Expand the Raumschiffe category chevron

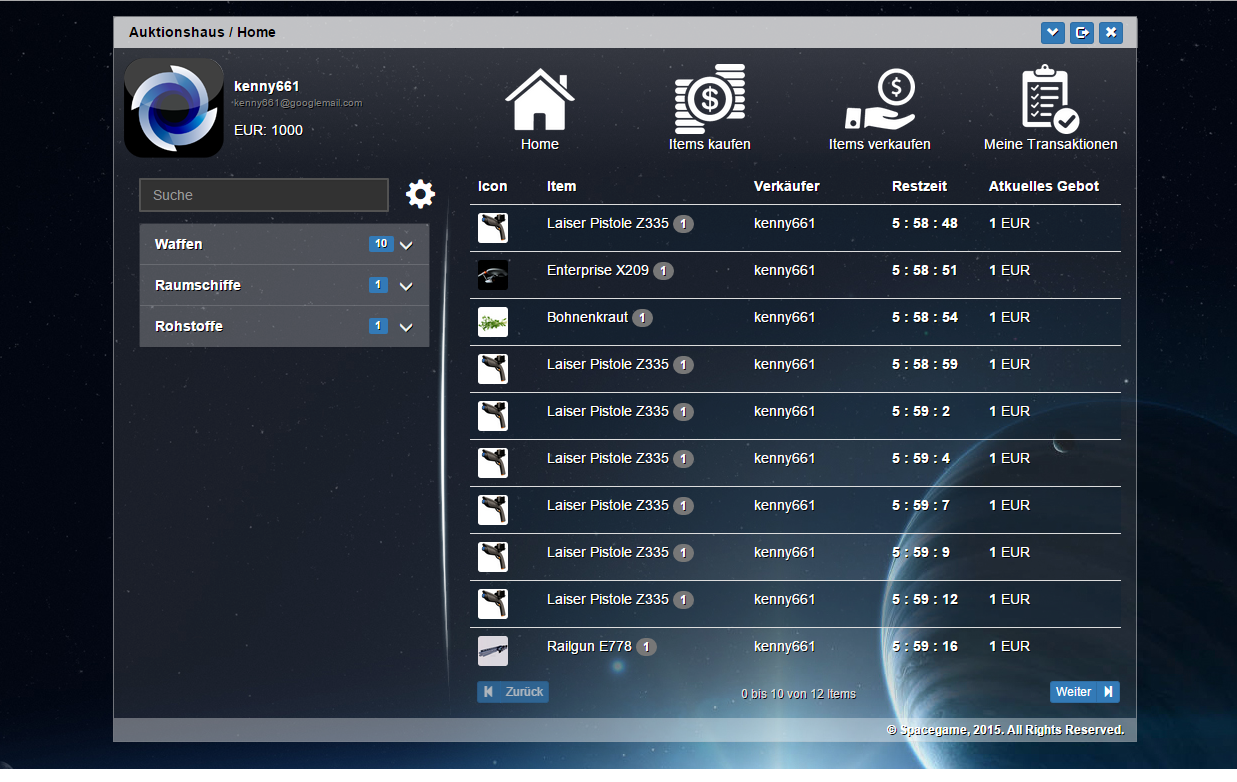[406, 286]
